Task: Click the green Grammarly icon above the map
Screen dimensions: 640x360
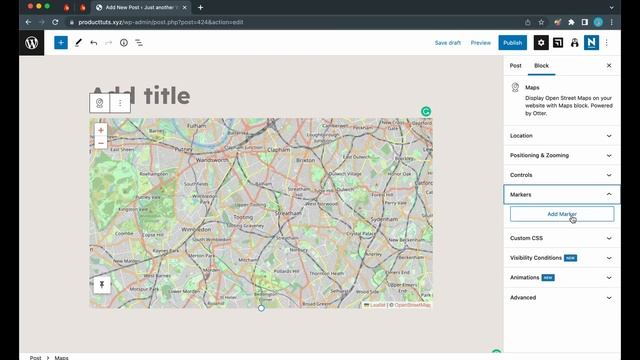Action: (426, 111)
